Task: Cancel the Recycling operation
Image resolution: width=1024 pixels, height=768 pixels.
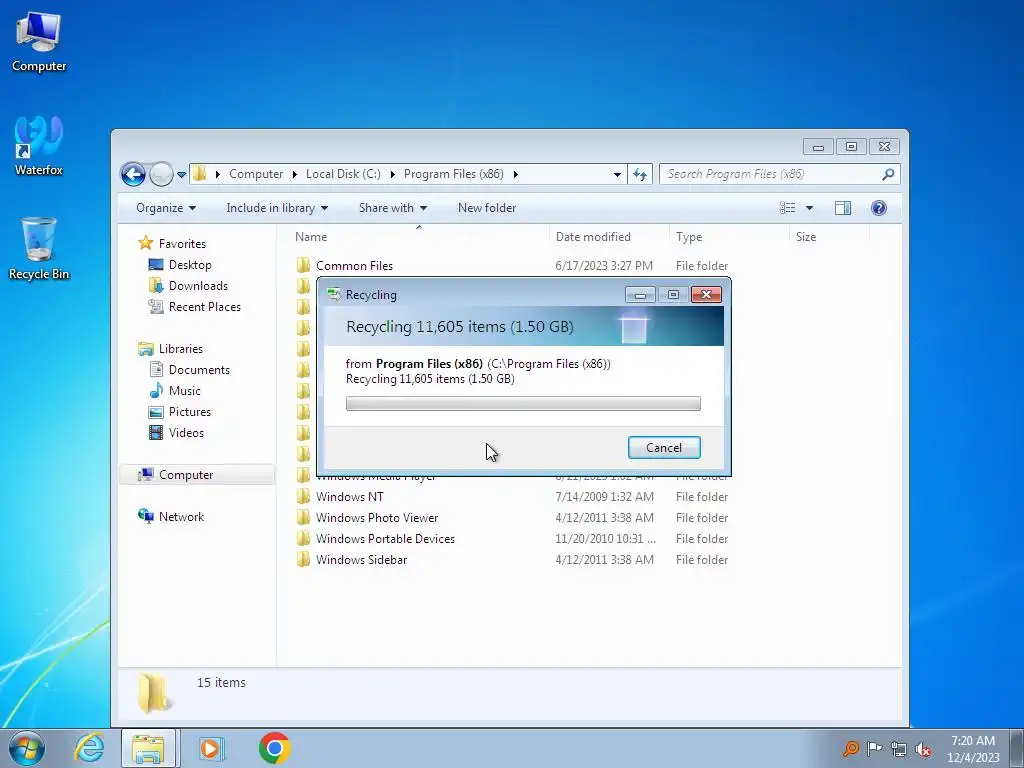Action: 664,447
